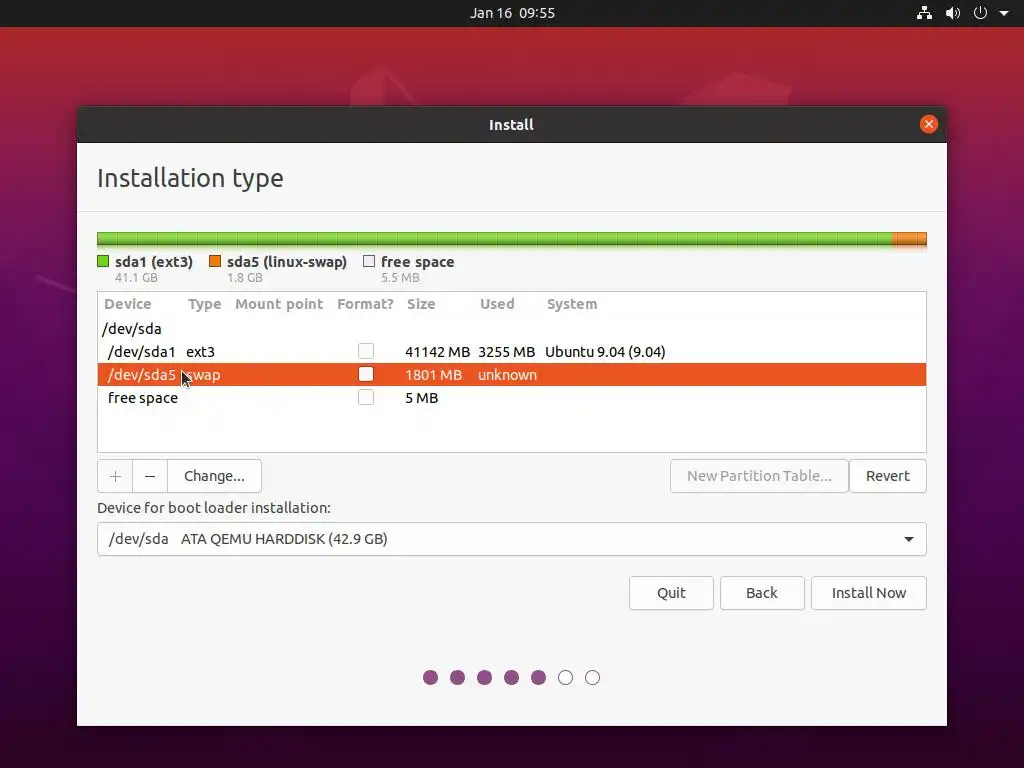Click the Mount point column header
Image resolution: width=1024 pixels, height=768 pixels.
pyautogui.click(x=279, y=304)
